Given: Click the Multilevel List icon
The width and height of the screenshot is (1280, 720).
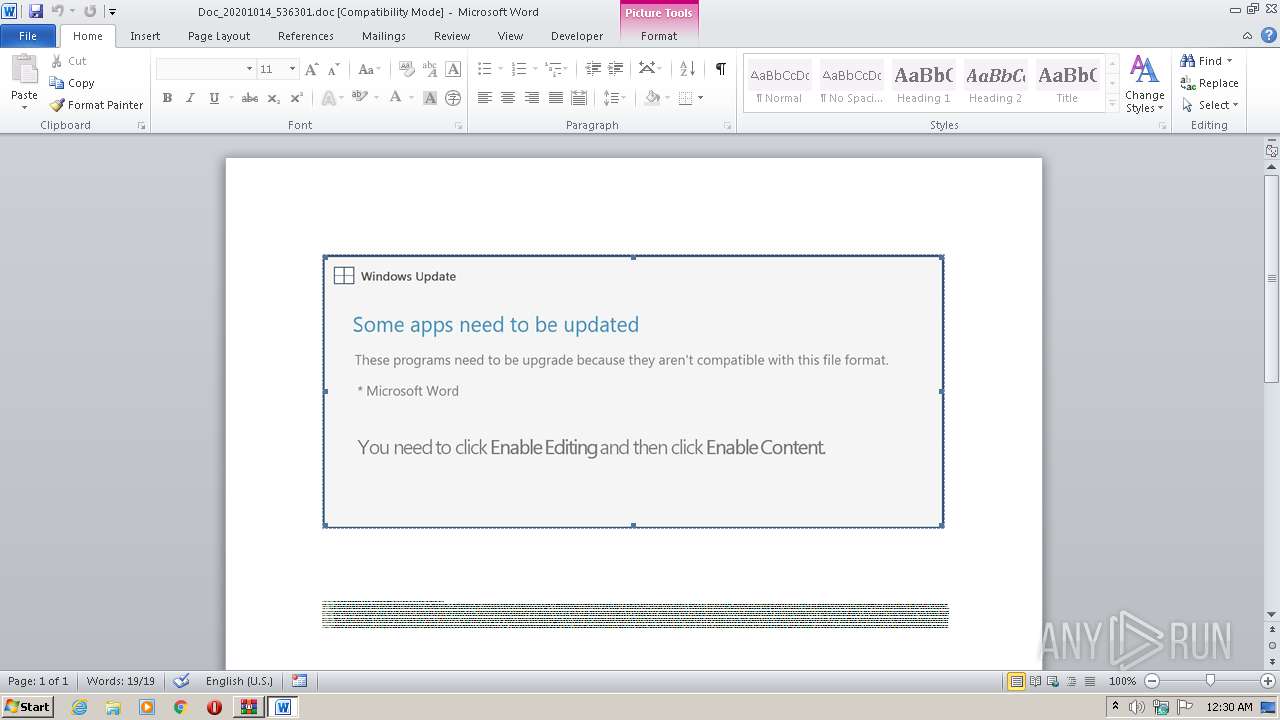Looking at the screenshot, I should pyautogui.click(x=552, y=69).
